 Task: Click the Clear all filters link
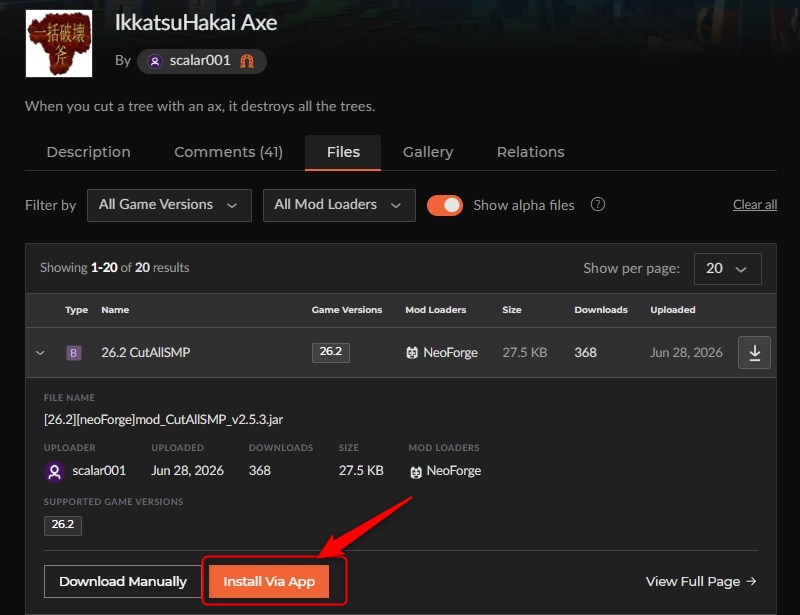tap(755, 205)
